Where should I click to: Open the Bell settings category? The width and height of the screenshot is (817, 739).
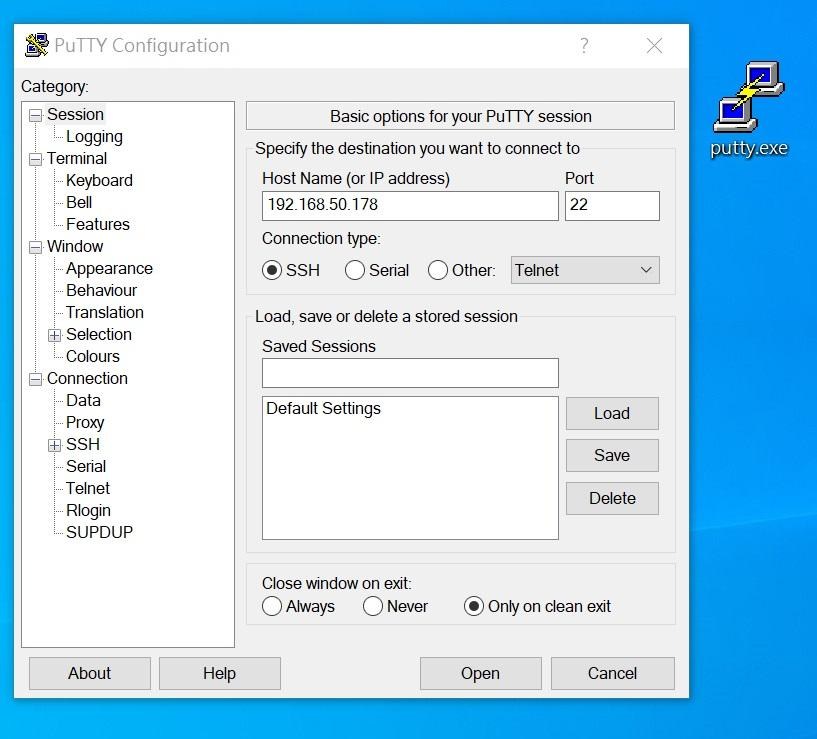(x=79, y=202)
